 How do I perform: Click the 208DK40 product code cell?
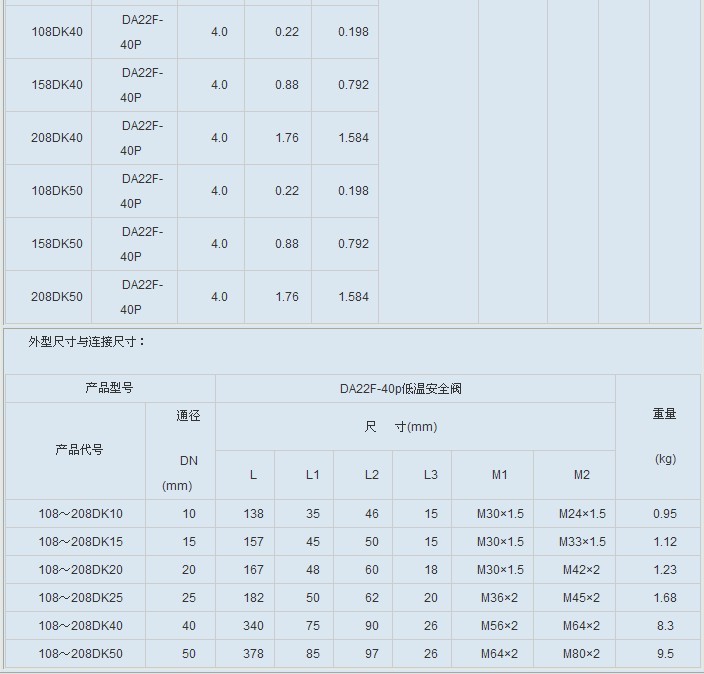click(57, 138)
